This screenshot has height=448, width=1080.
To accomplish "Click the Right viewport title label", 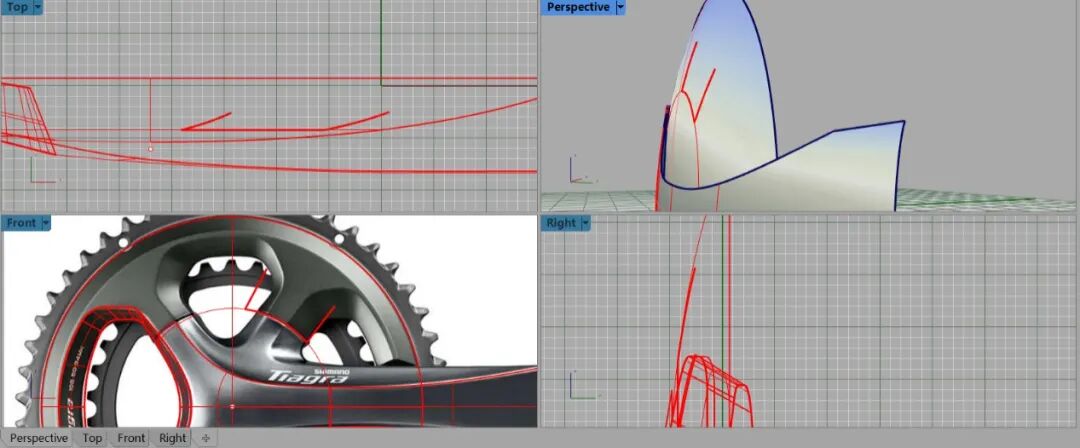I will point(561,223).
